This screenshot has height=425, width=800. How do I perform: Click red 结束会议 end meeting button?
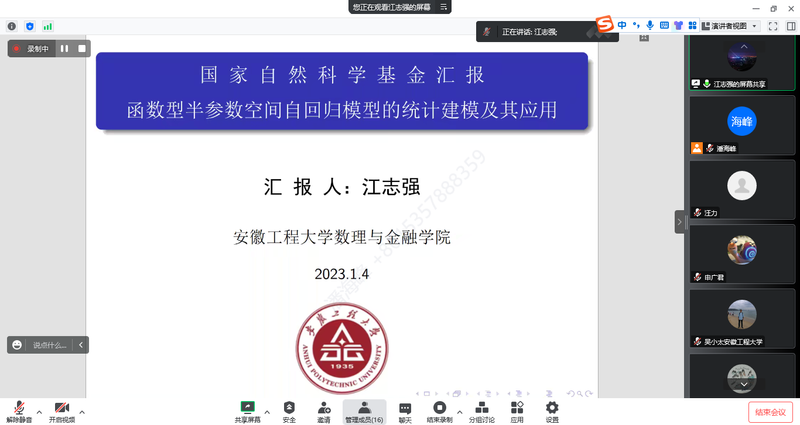[770, 411]
